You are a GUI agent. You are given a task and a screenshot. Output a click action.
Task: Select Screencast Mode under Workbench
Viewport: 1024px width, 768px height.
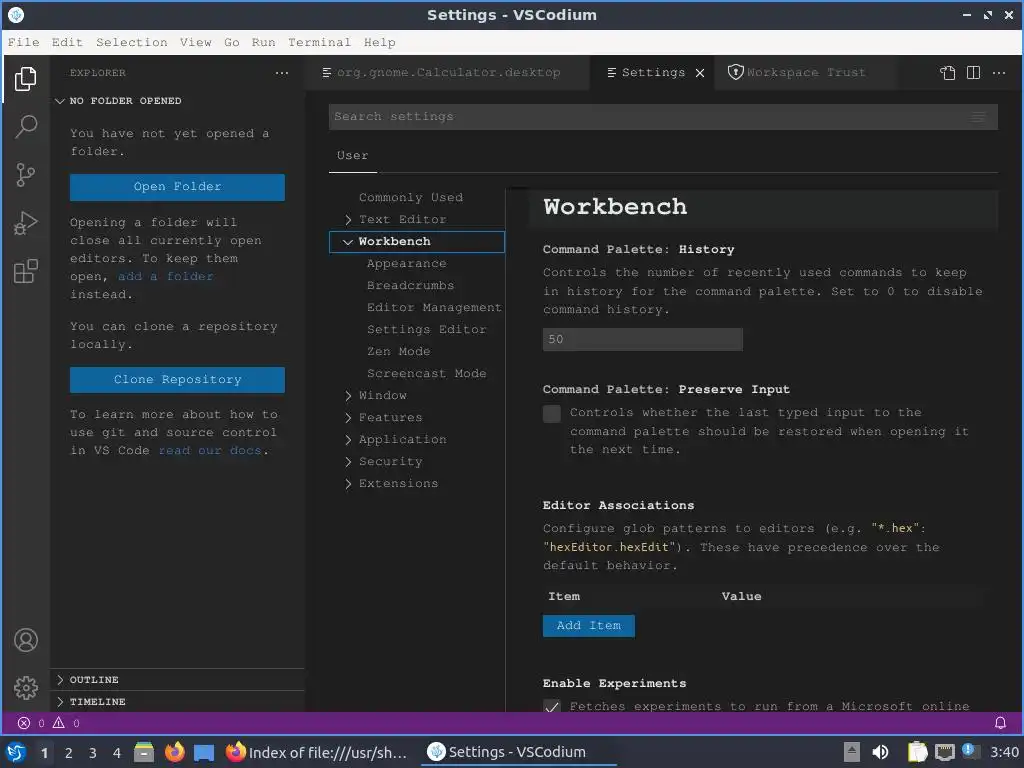point(426,374)
